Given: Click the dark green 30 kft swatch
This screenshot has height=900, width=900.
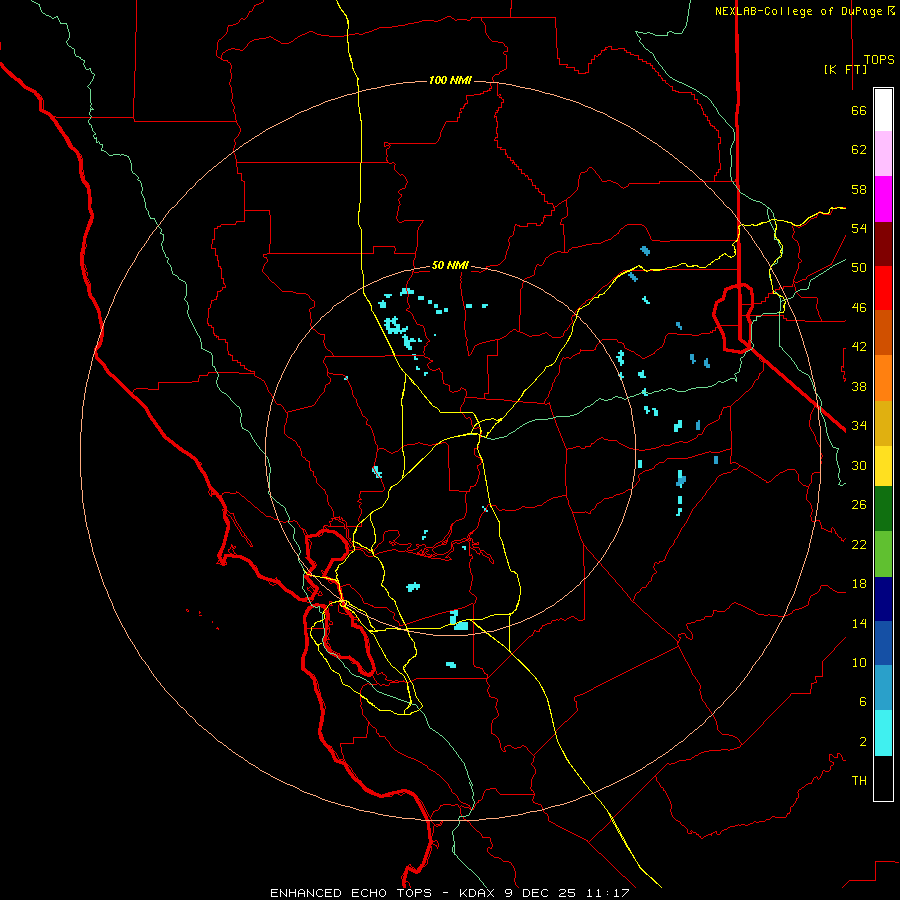Looking at the screenshot, I should [x=883, y=509].
